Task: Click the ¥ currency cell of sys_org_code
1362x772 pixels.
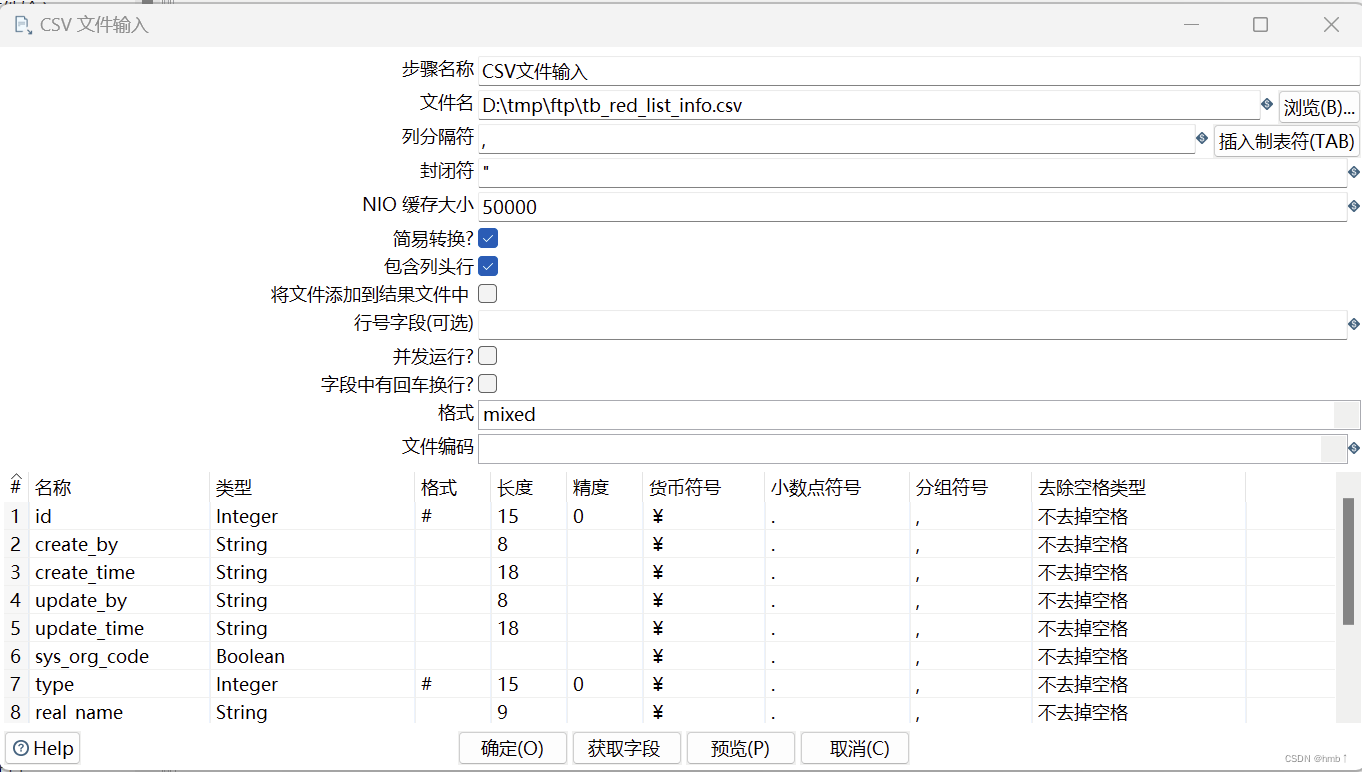Action: 703,656
